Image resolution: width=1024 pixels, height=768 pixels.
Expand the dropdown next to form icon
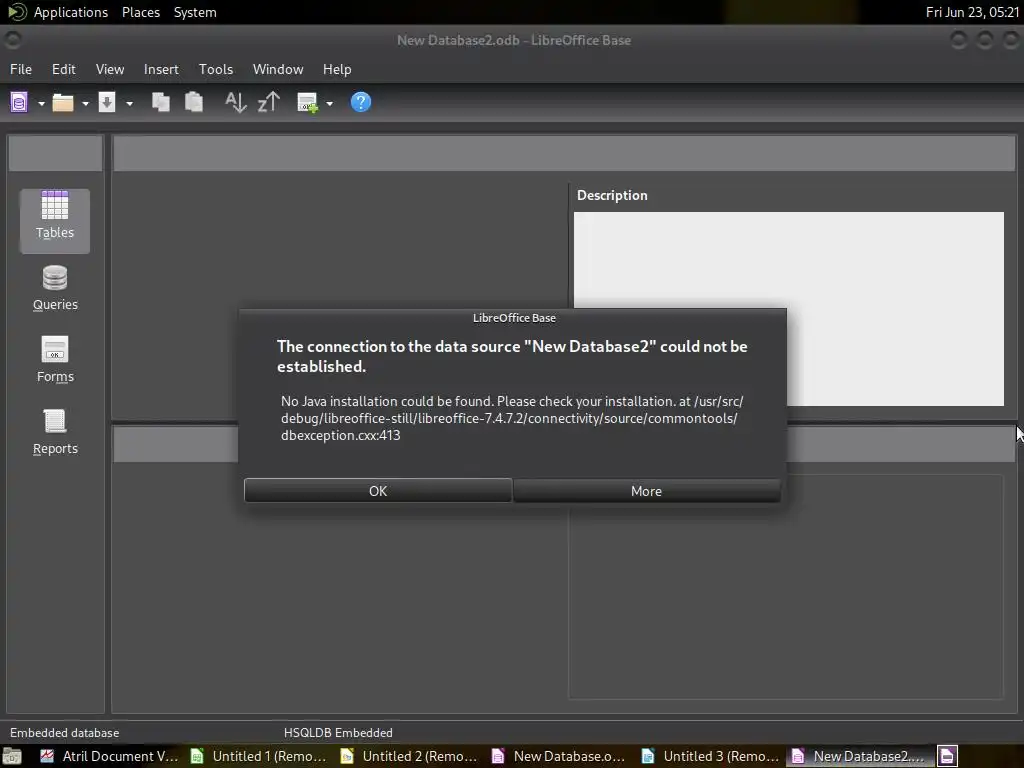(x=329, y=103)
